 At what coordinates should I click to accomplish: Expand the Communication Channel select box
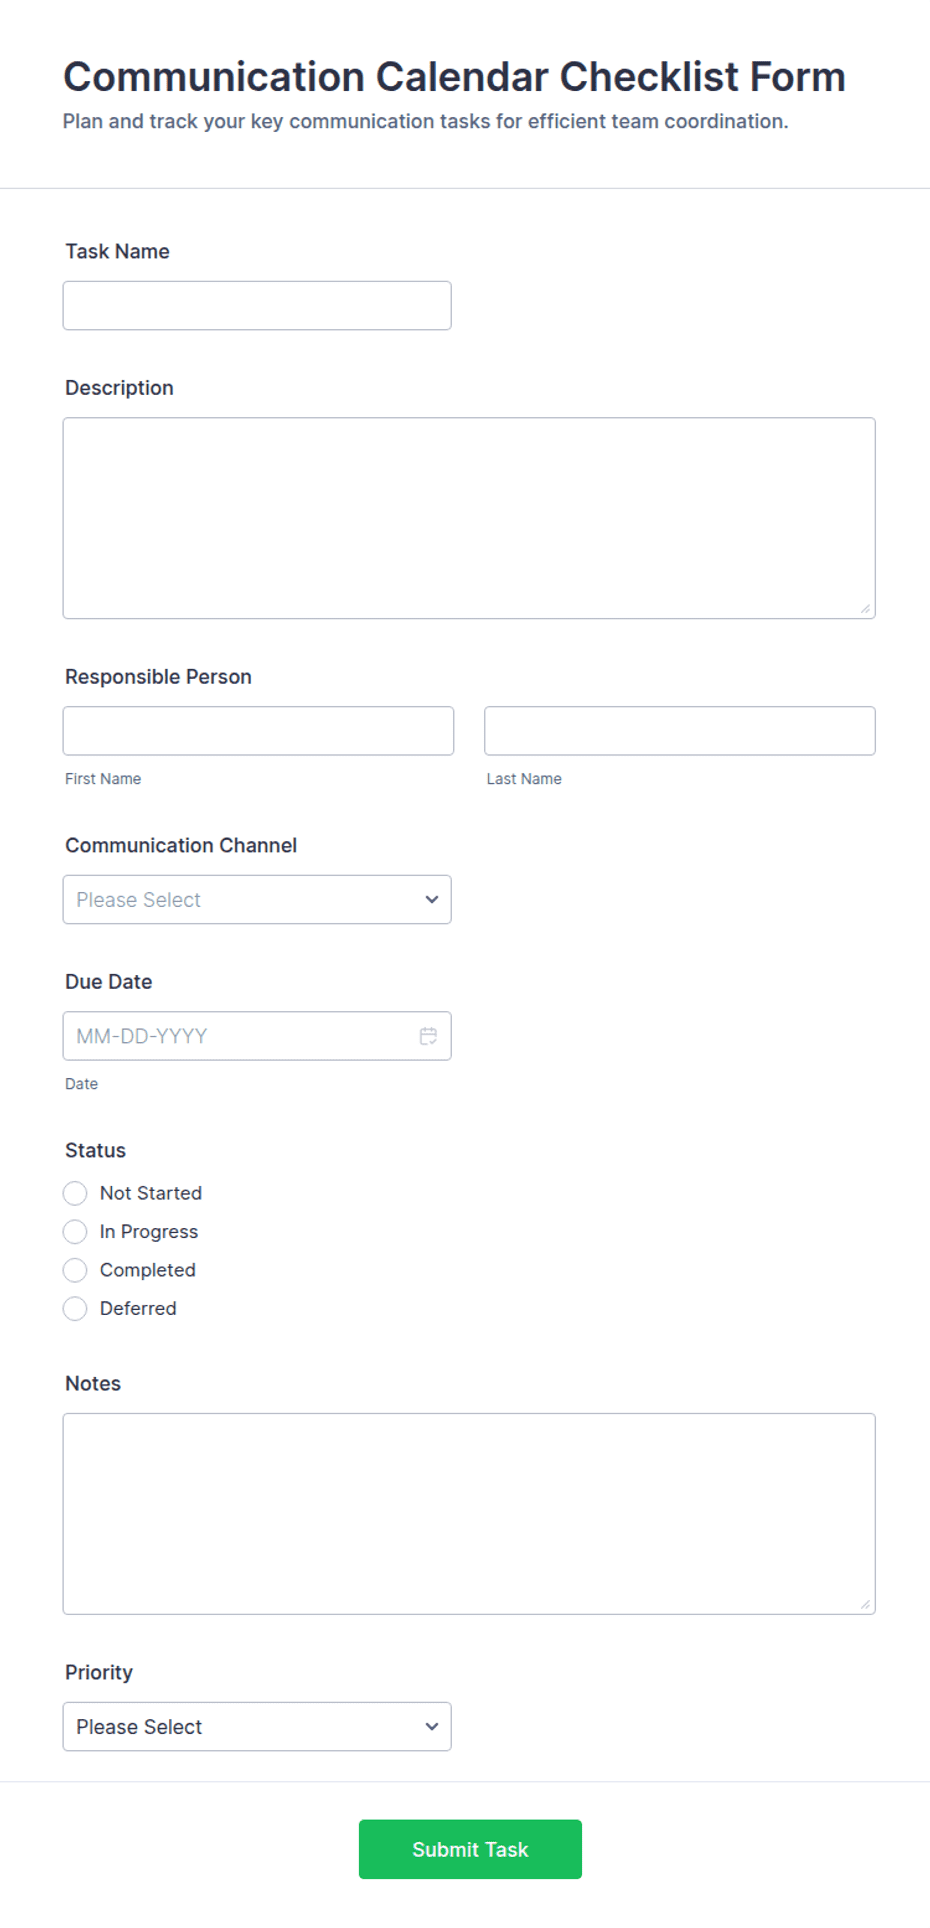click(257, 899)
